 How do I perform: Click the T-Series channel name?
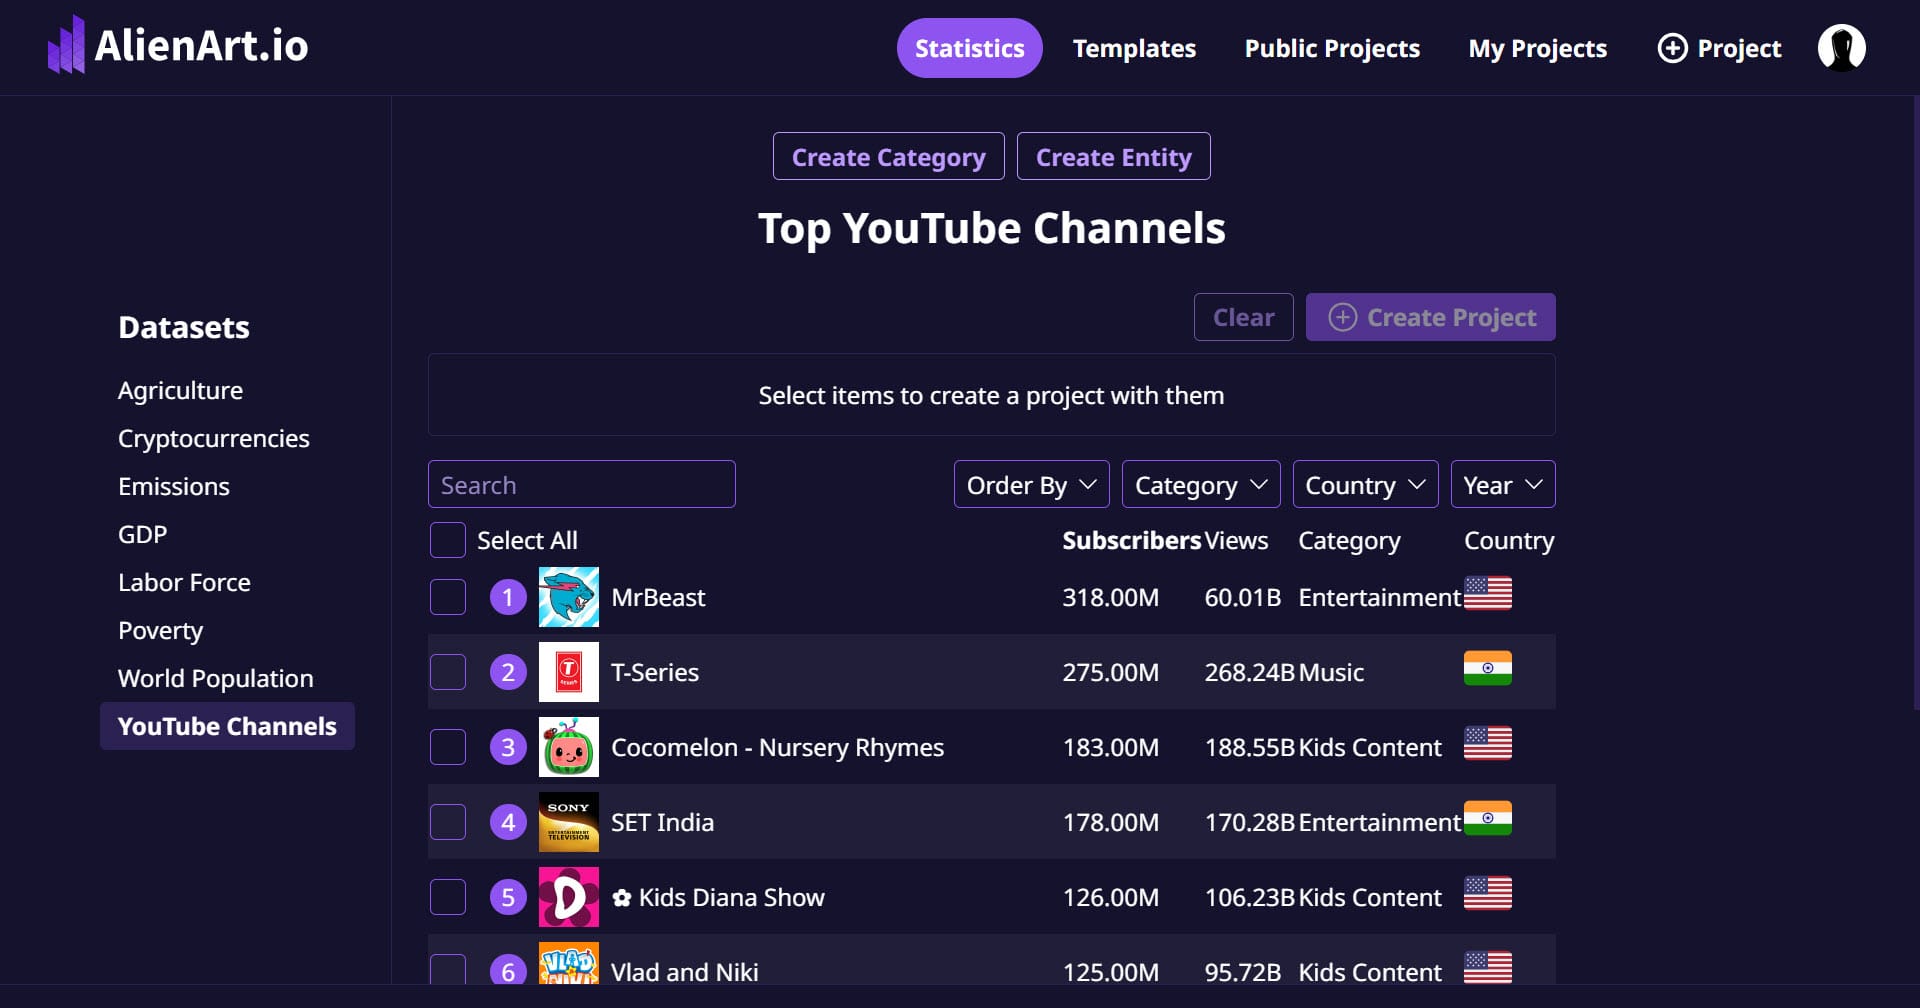[655, 672]
